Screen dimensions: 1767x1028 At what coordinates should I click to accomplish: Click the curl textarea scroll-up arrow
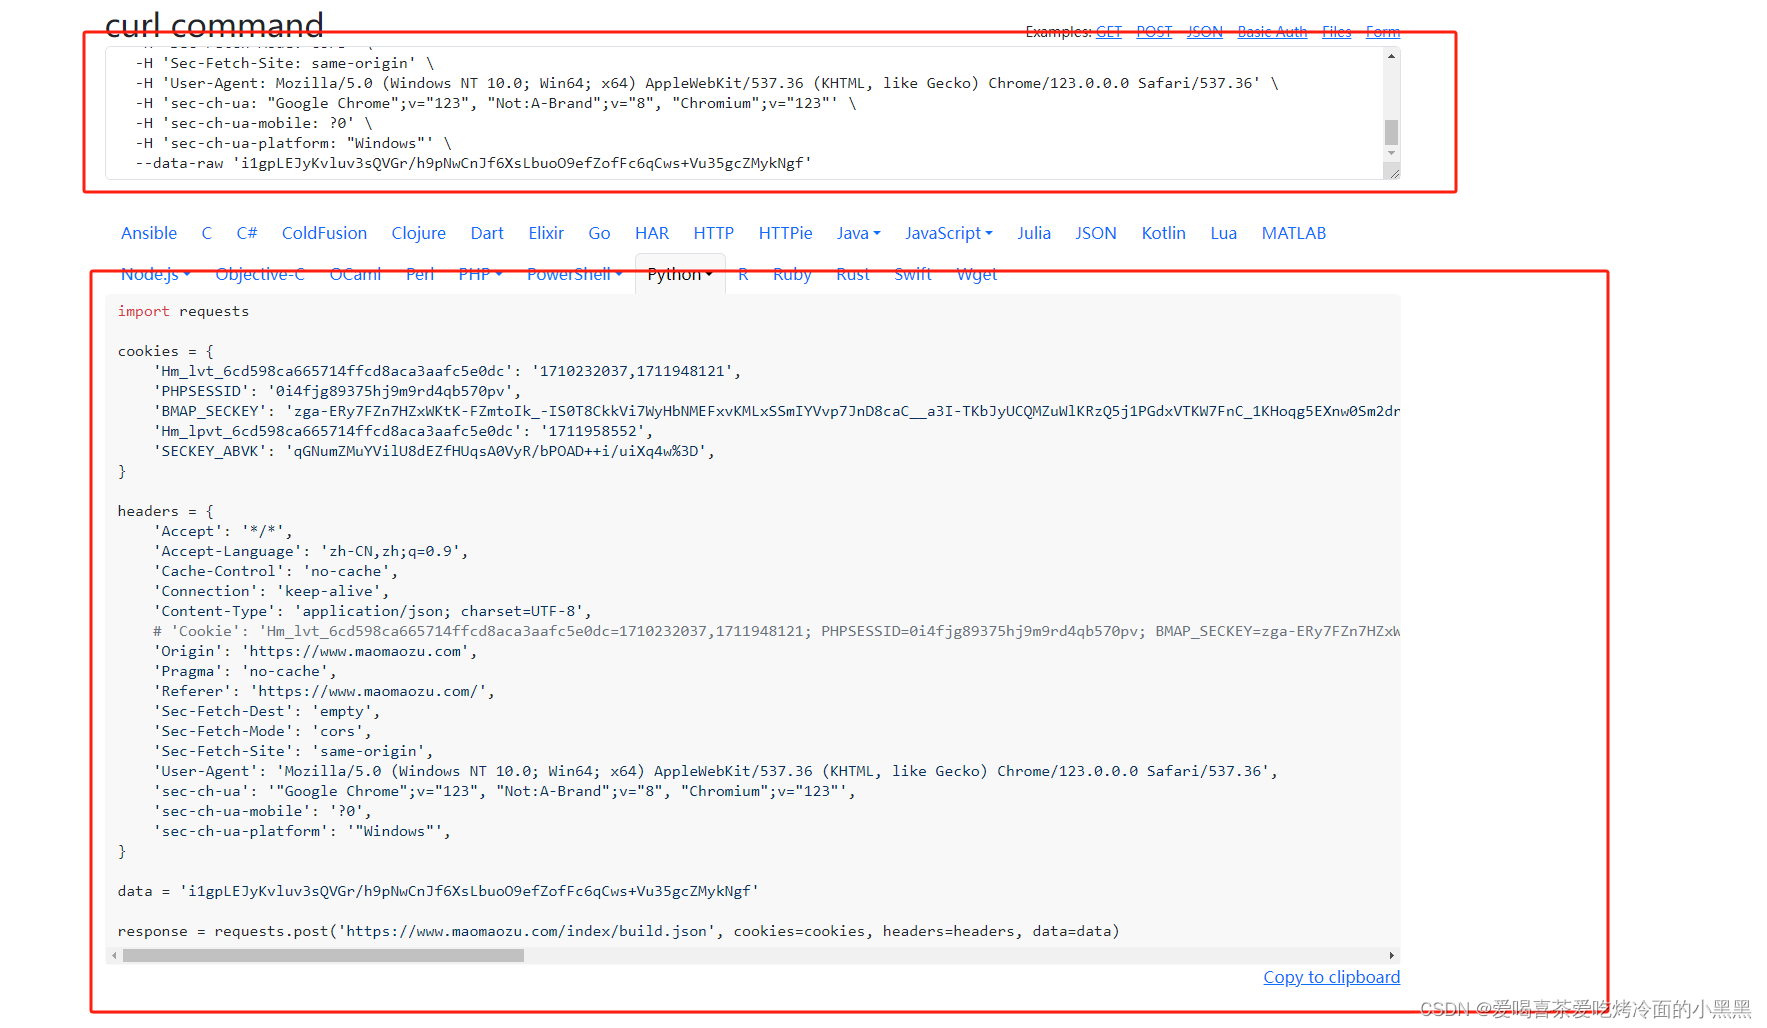coord(1391,56)
